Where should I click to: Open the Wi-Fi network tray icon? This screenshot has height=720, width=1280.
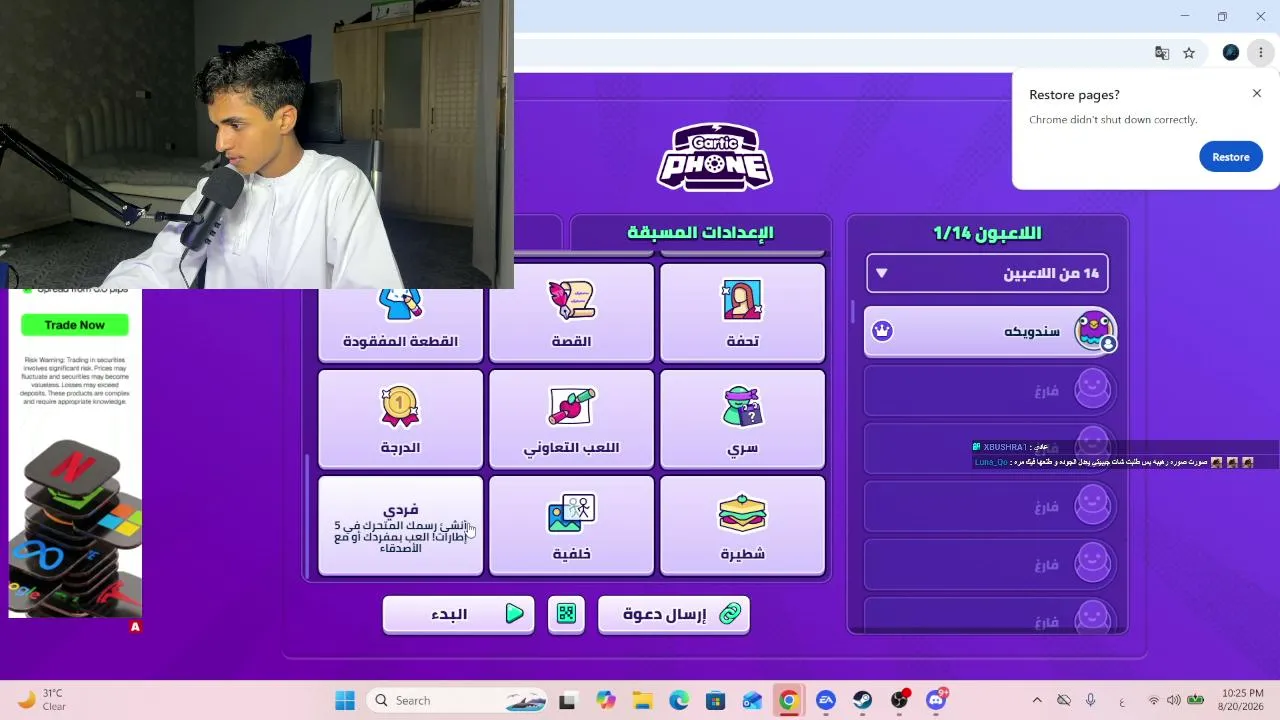pos(1154,701)
